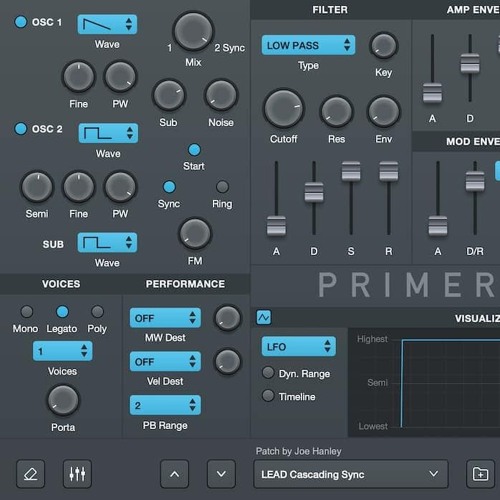
Task: Click the filter Key tracking knob
Action: click(384, 46)
